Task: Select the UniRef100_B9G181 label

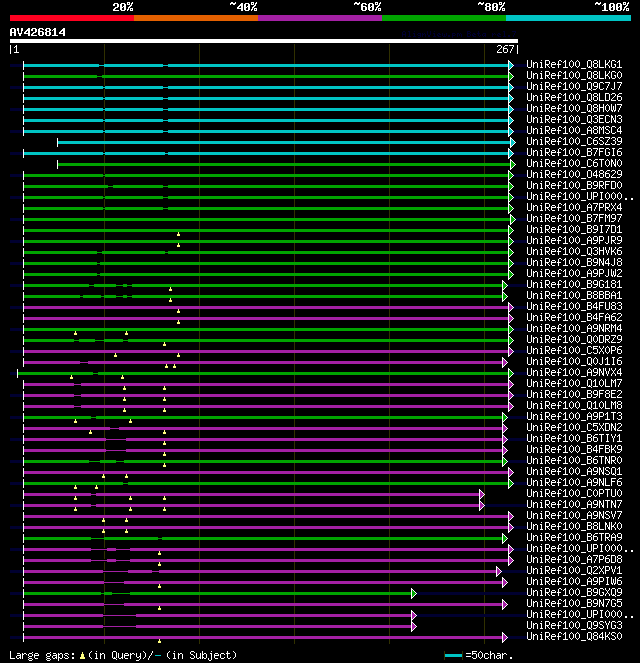Action: point(574,284)
